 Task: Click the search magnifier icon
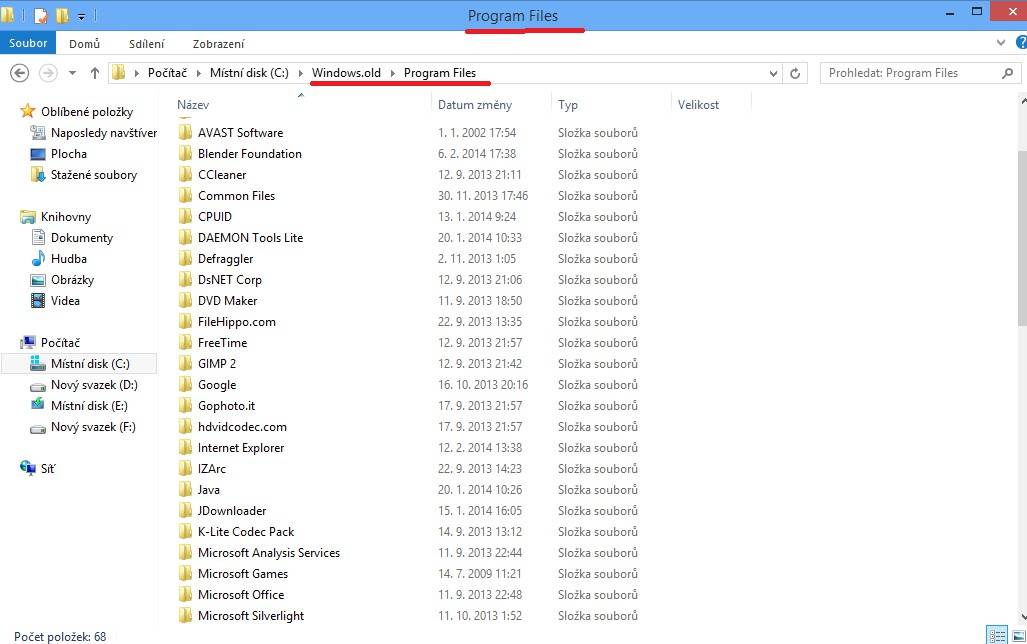click(1007, 73)
